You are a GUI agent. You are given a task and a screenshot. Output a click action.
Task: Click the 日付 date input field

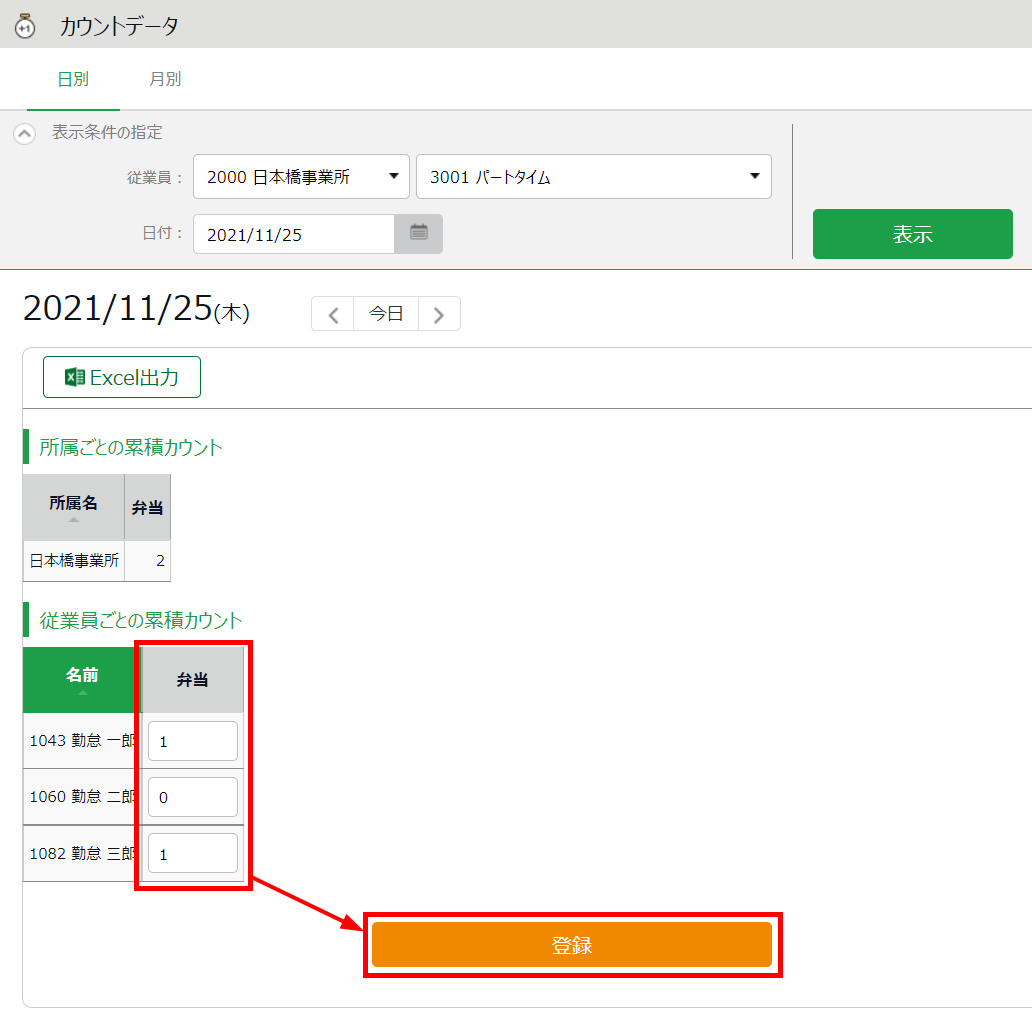click(294, 234)
